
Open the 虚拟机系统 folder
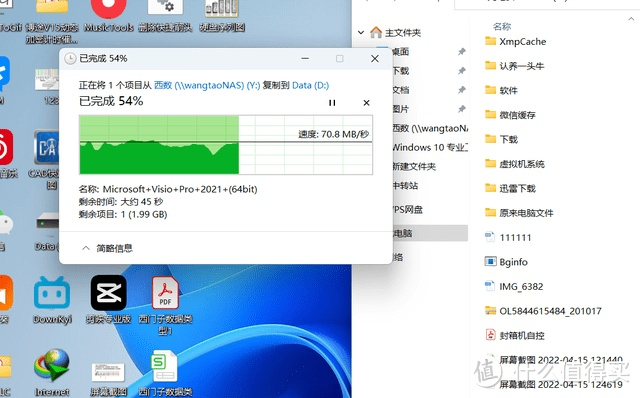click(x=514, y=164)
